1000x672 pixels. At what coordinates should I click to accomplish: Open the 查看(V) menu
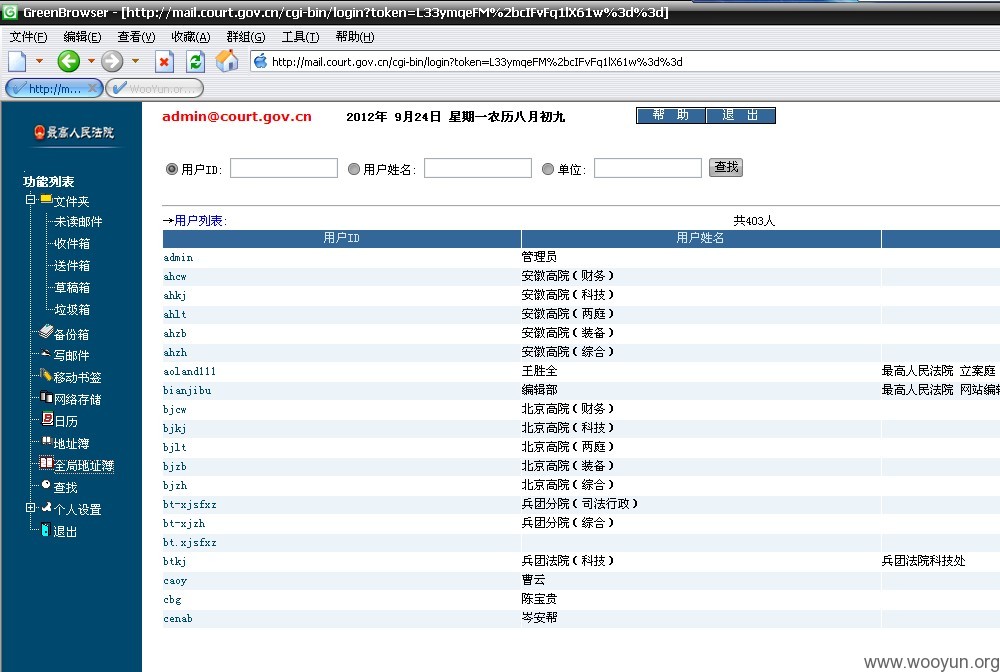click(x=136, y=37)
